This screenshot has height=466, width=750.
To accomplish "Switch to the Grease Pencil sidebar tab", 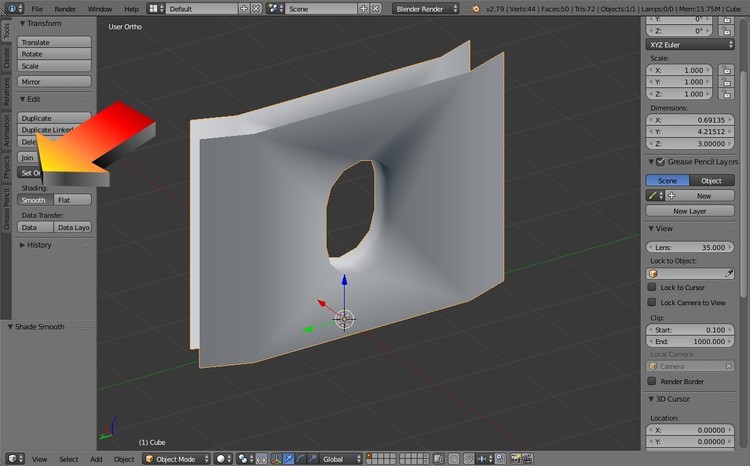I will pos(5,209).
